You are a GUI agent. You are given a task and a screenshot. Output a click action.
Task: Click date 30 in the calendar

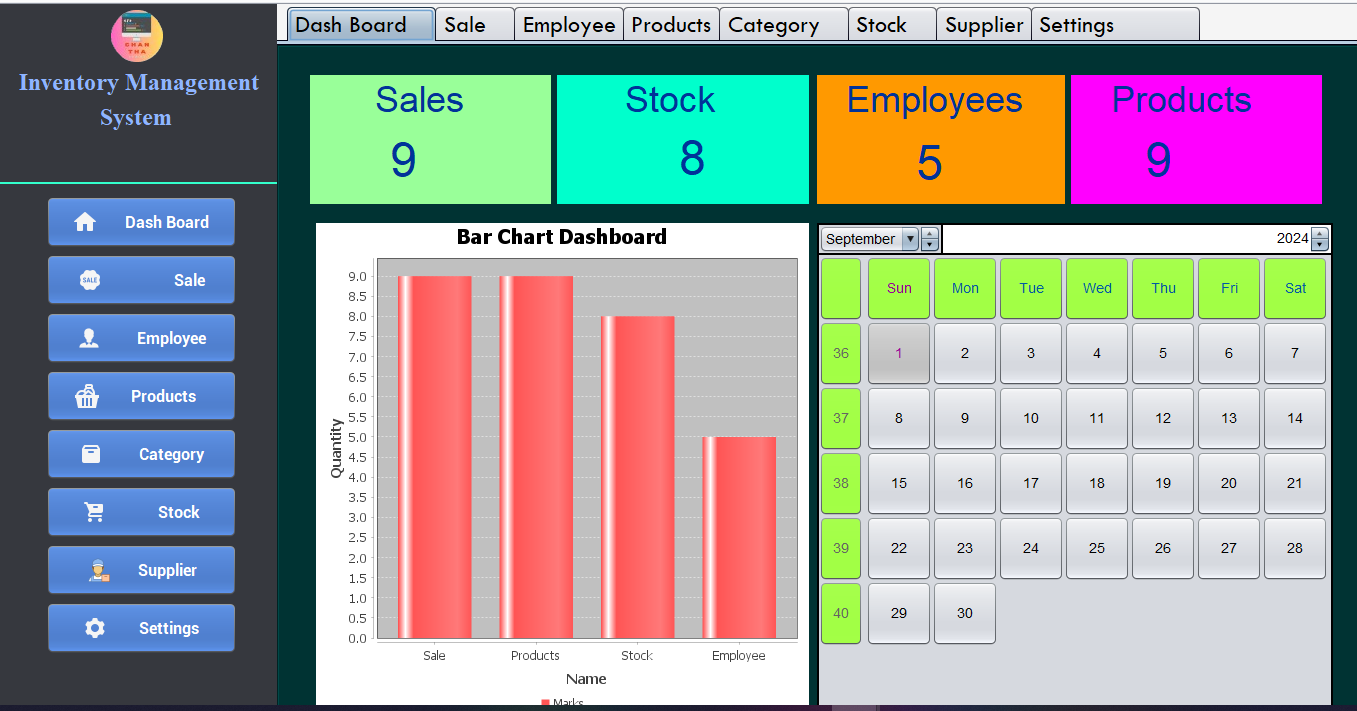tap(964, 613)
